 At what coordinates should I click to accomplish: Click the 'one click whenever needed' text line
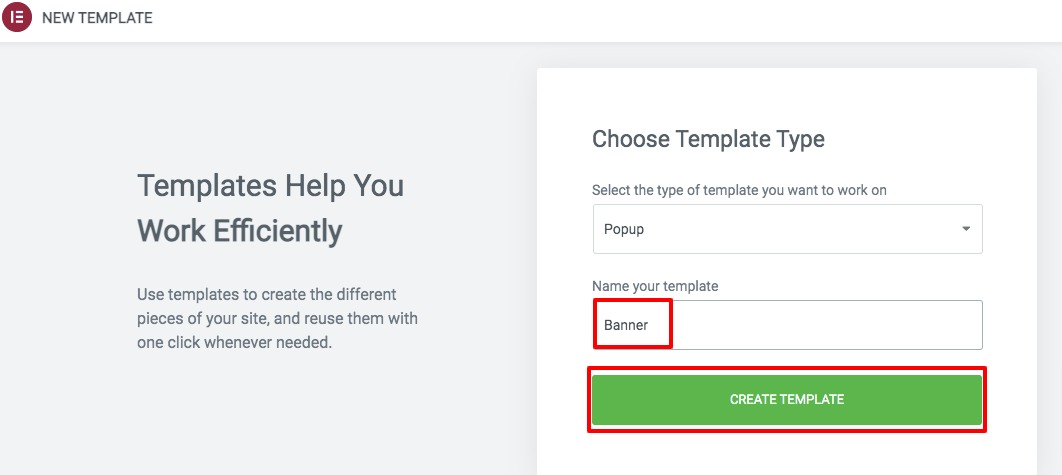coord(234,342)
